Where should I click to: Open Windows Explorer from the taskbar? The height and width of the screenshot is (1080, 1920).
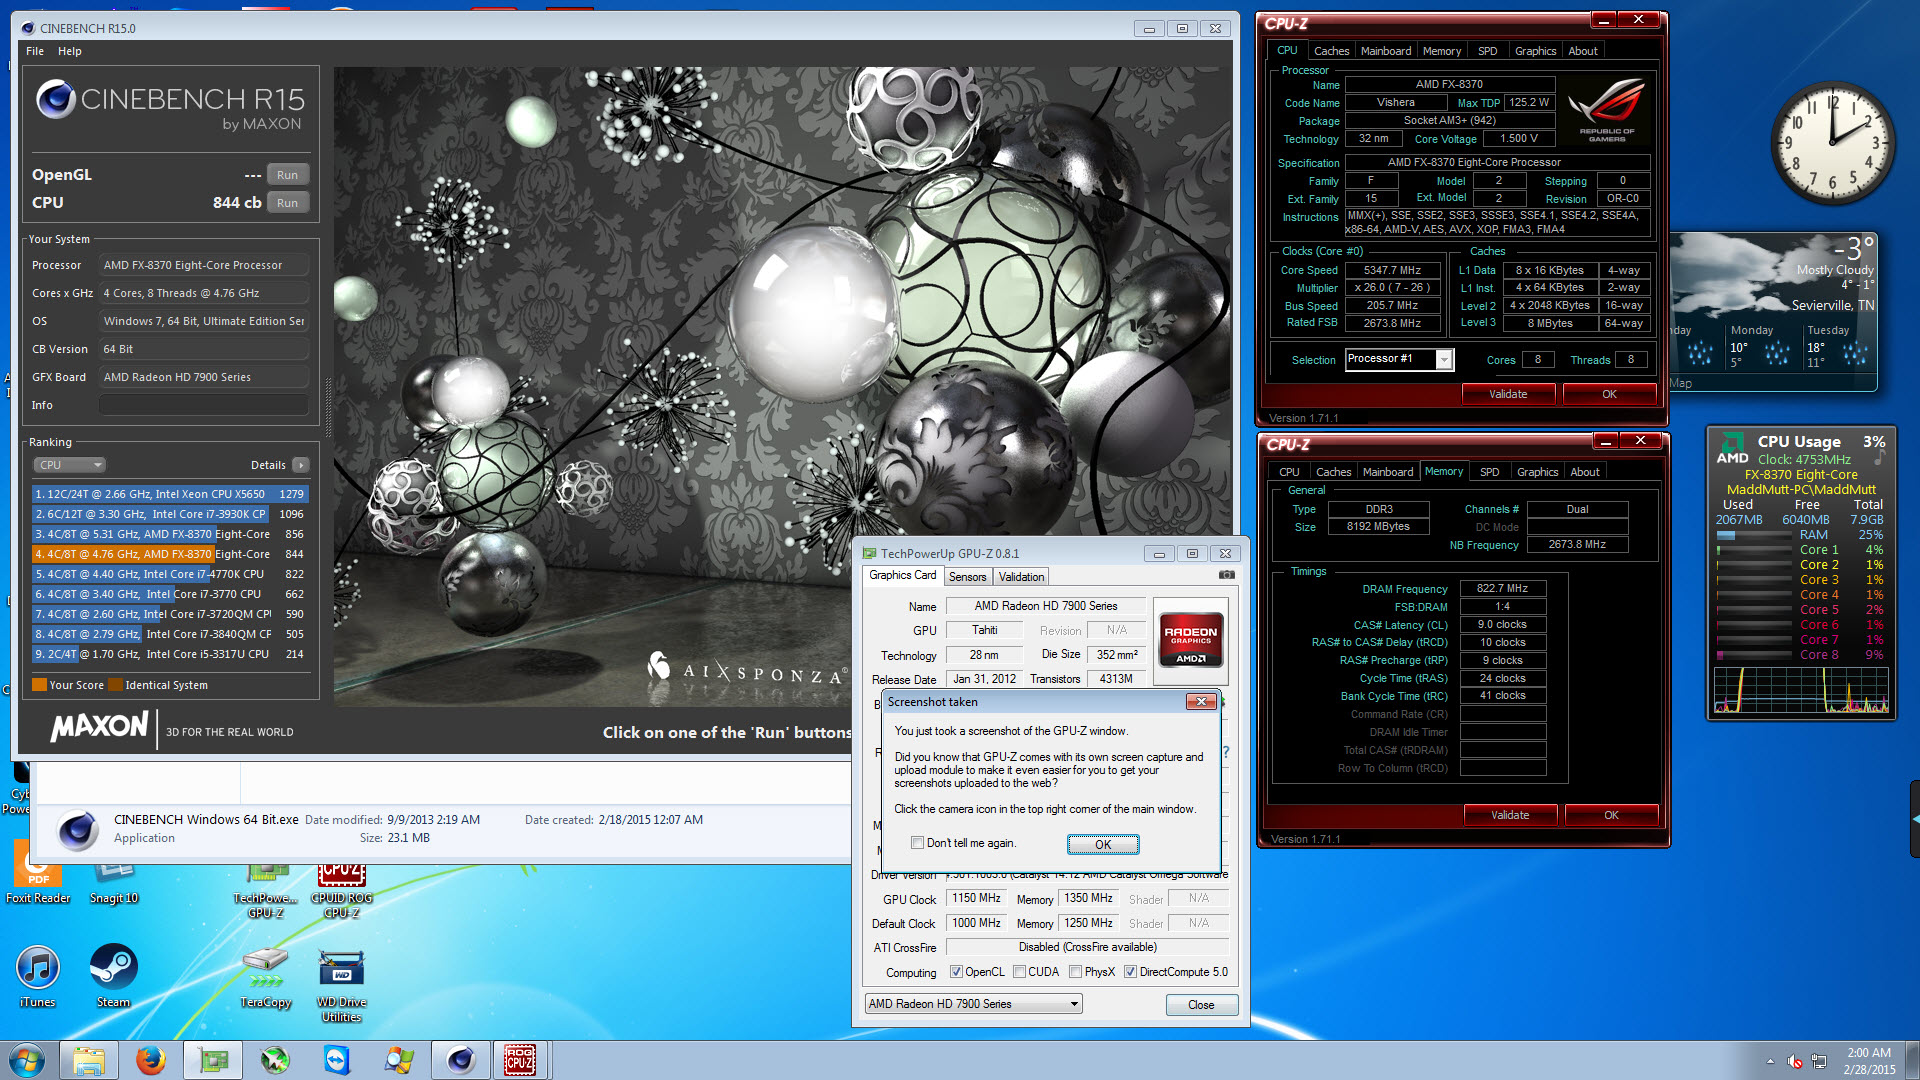tap(89, 1060)
